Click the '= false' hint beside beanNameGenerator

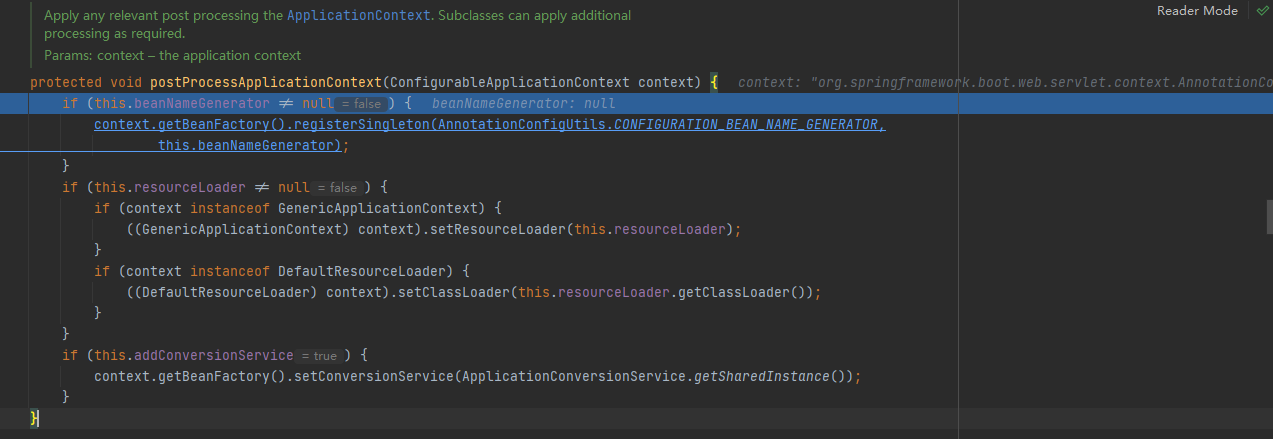point(359,104)
